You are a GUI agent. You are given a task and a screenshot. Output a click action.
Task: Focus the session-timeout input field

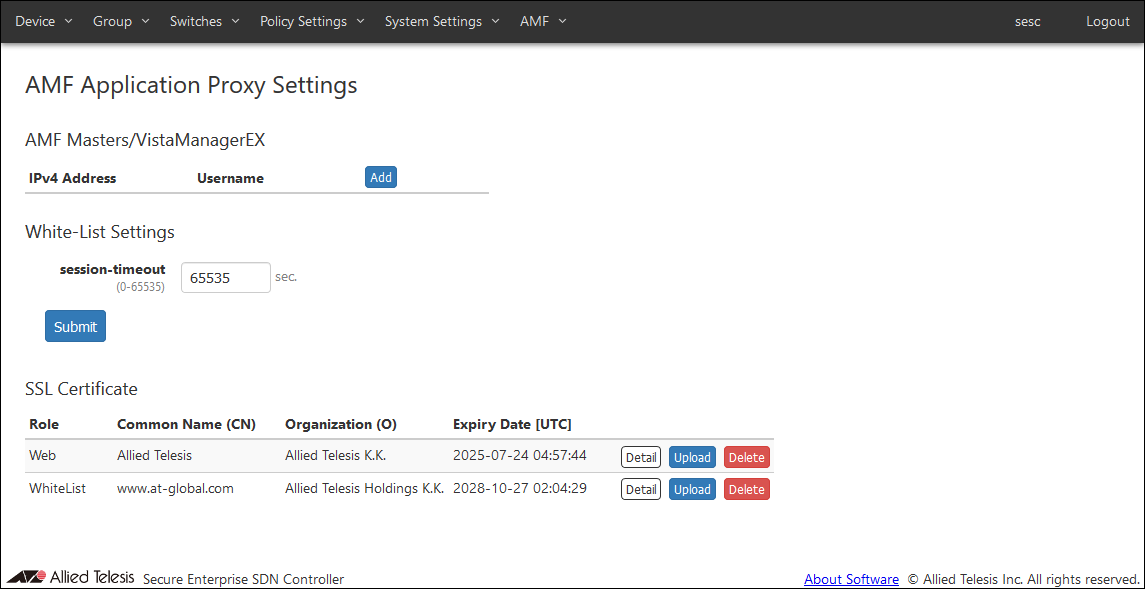tap(226, 277)
